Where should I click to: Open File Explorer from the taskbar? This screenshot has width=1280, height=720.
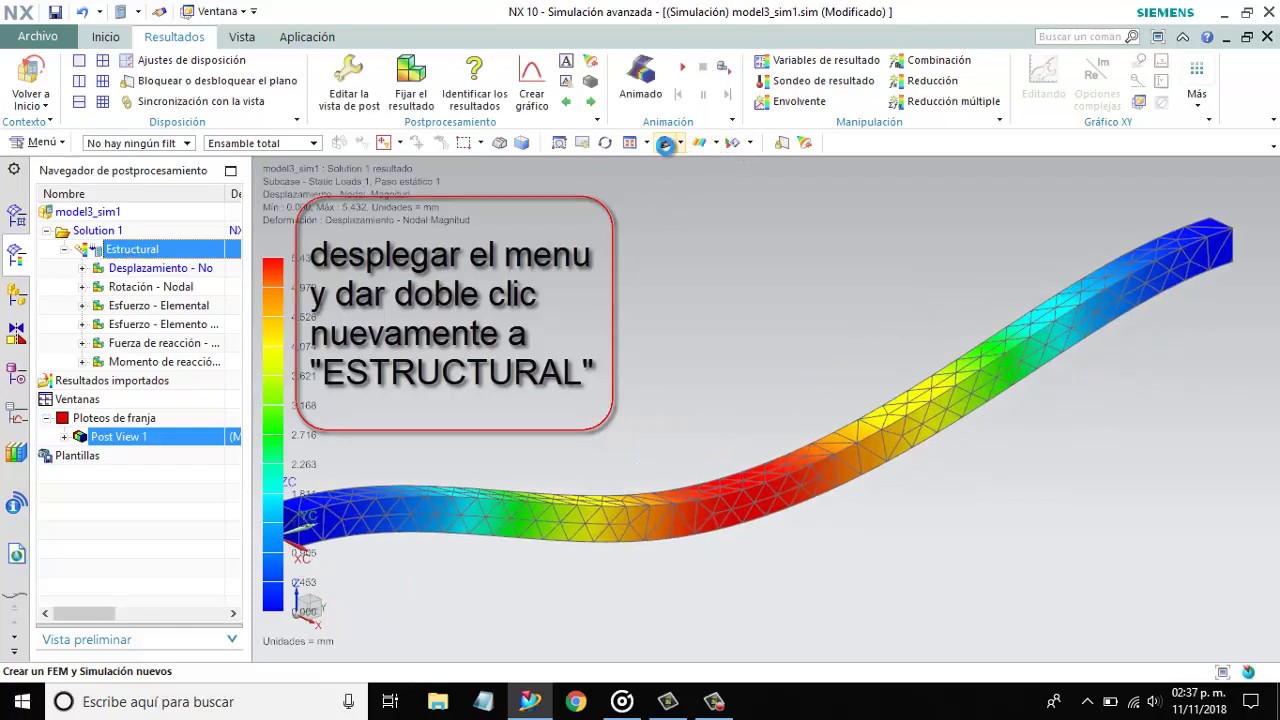click(x=438, y=702)
